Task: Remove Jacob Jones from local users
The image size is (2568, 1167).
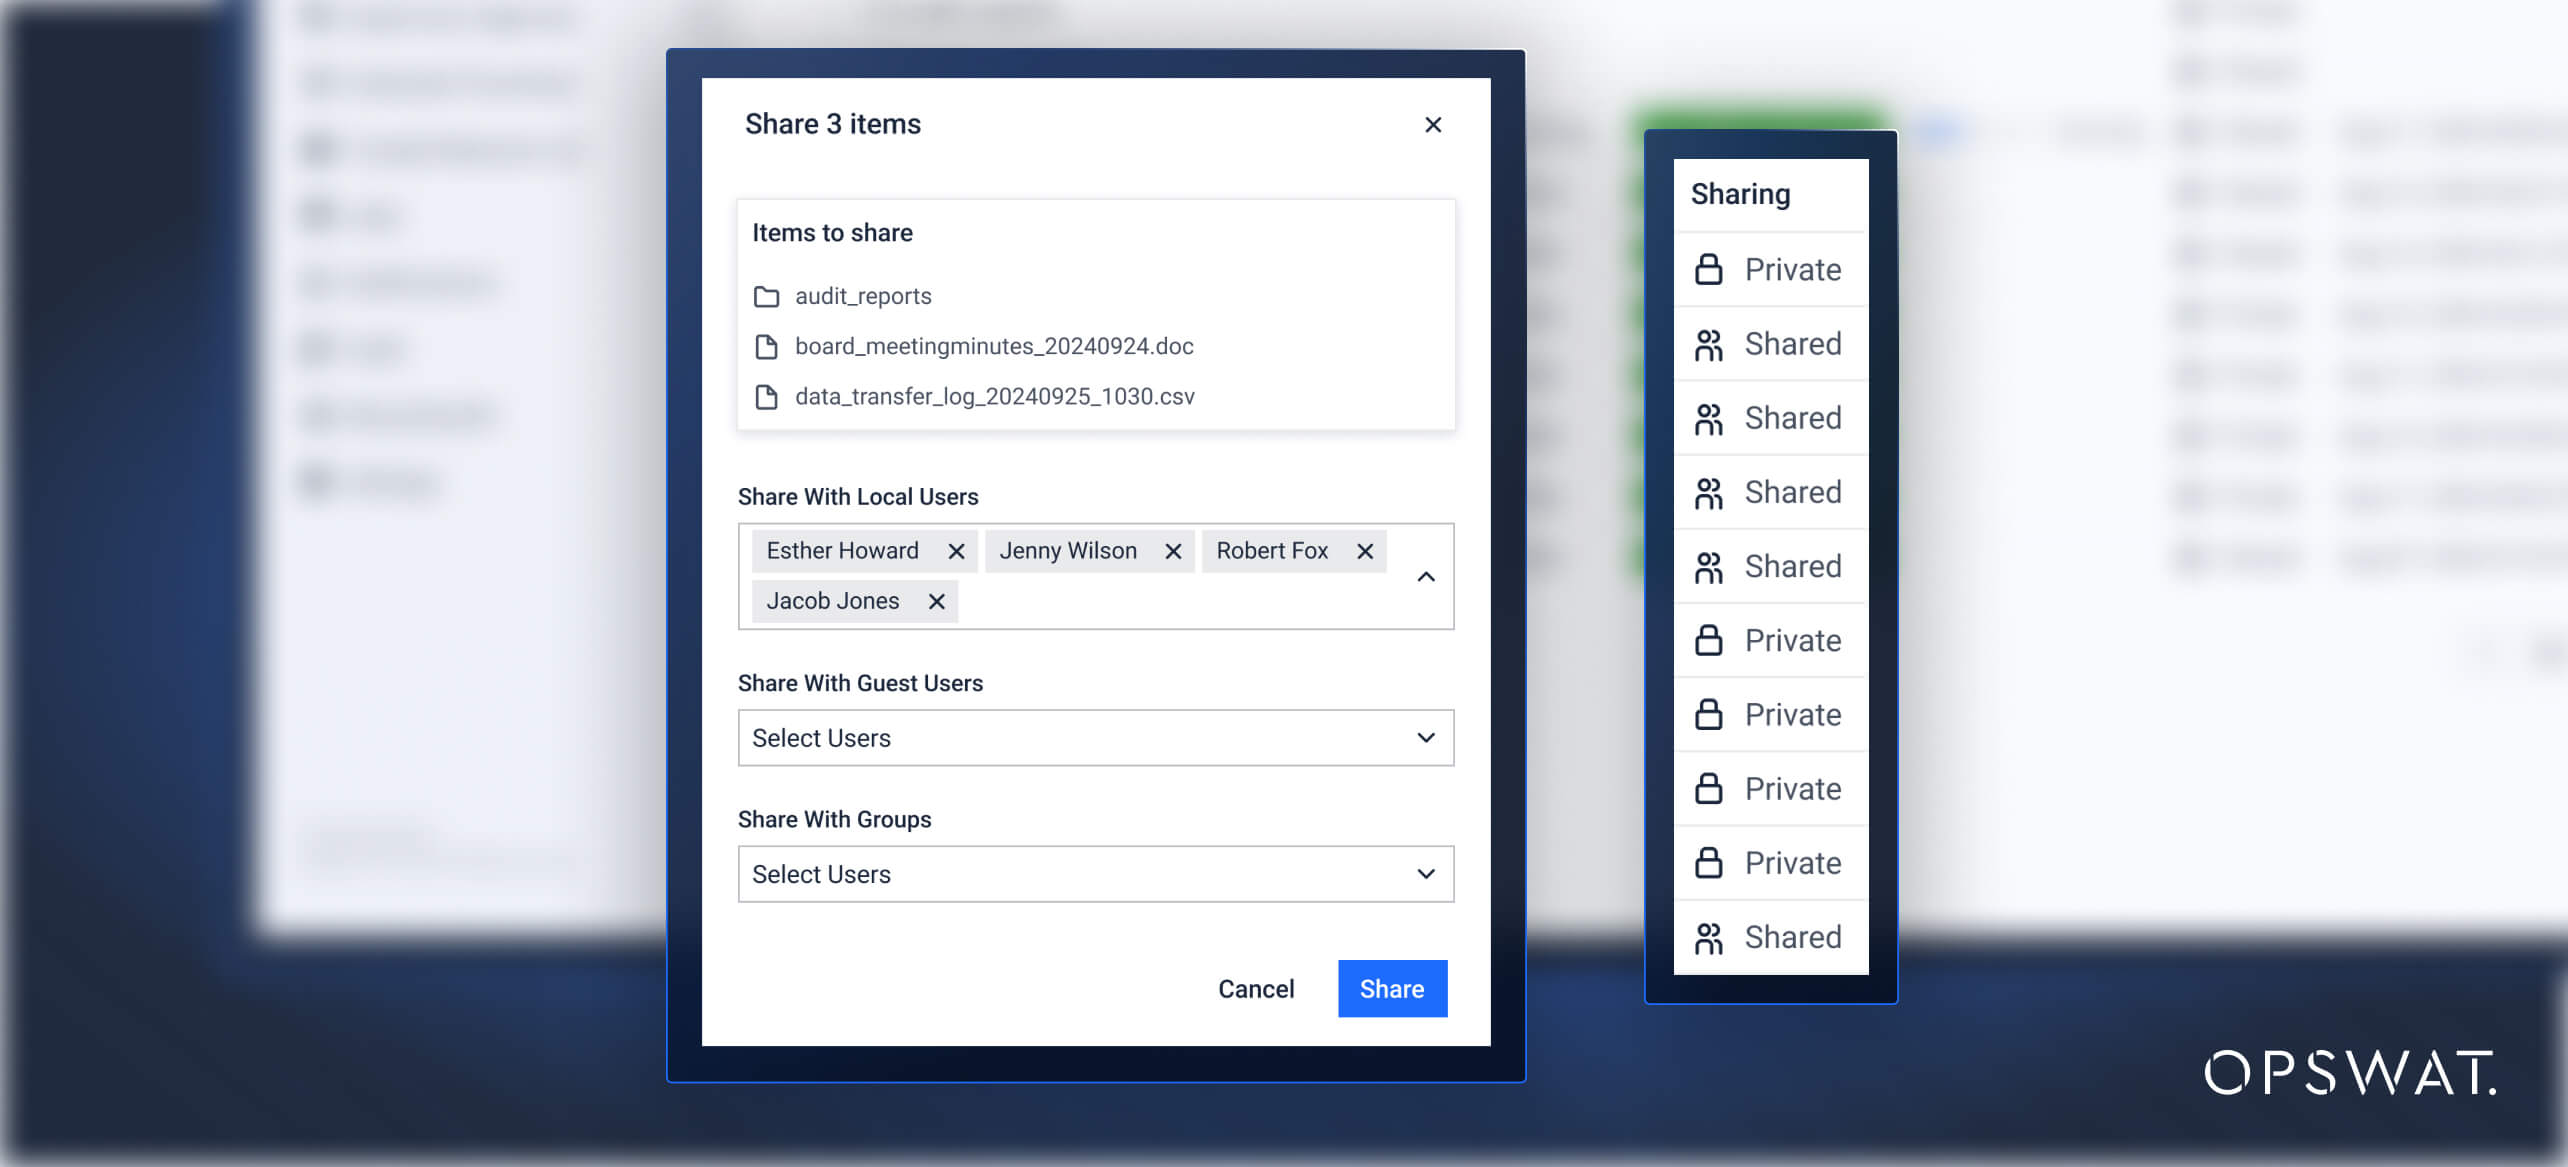Action: tap(936, 601)
